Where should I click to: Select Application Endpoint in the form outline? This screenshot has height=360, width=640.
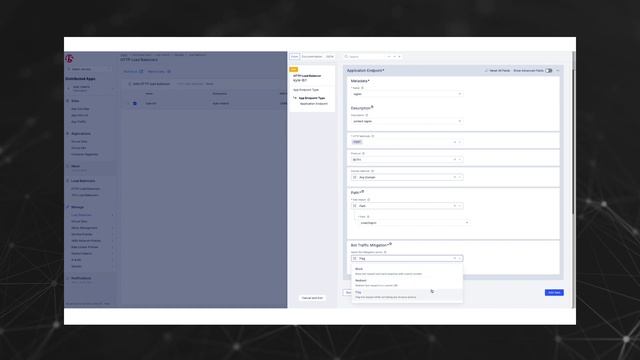(x=313, y=104)
